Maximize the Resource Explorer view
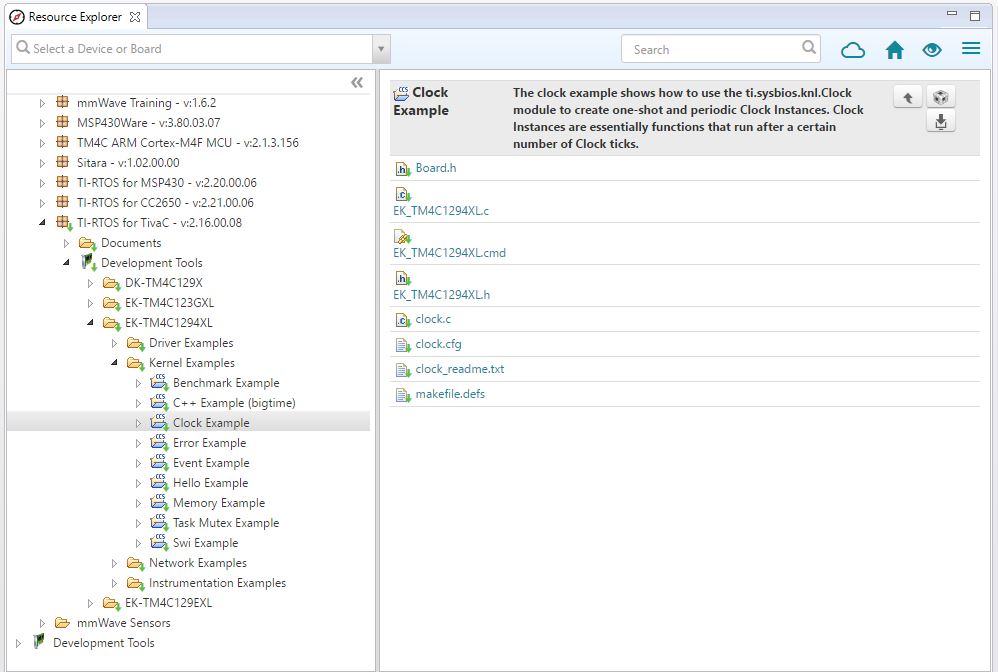Screen dimensions: 998x672 click(x=975, y=16)
